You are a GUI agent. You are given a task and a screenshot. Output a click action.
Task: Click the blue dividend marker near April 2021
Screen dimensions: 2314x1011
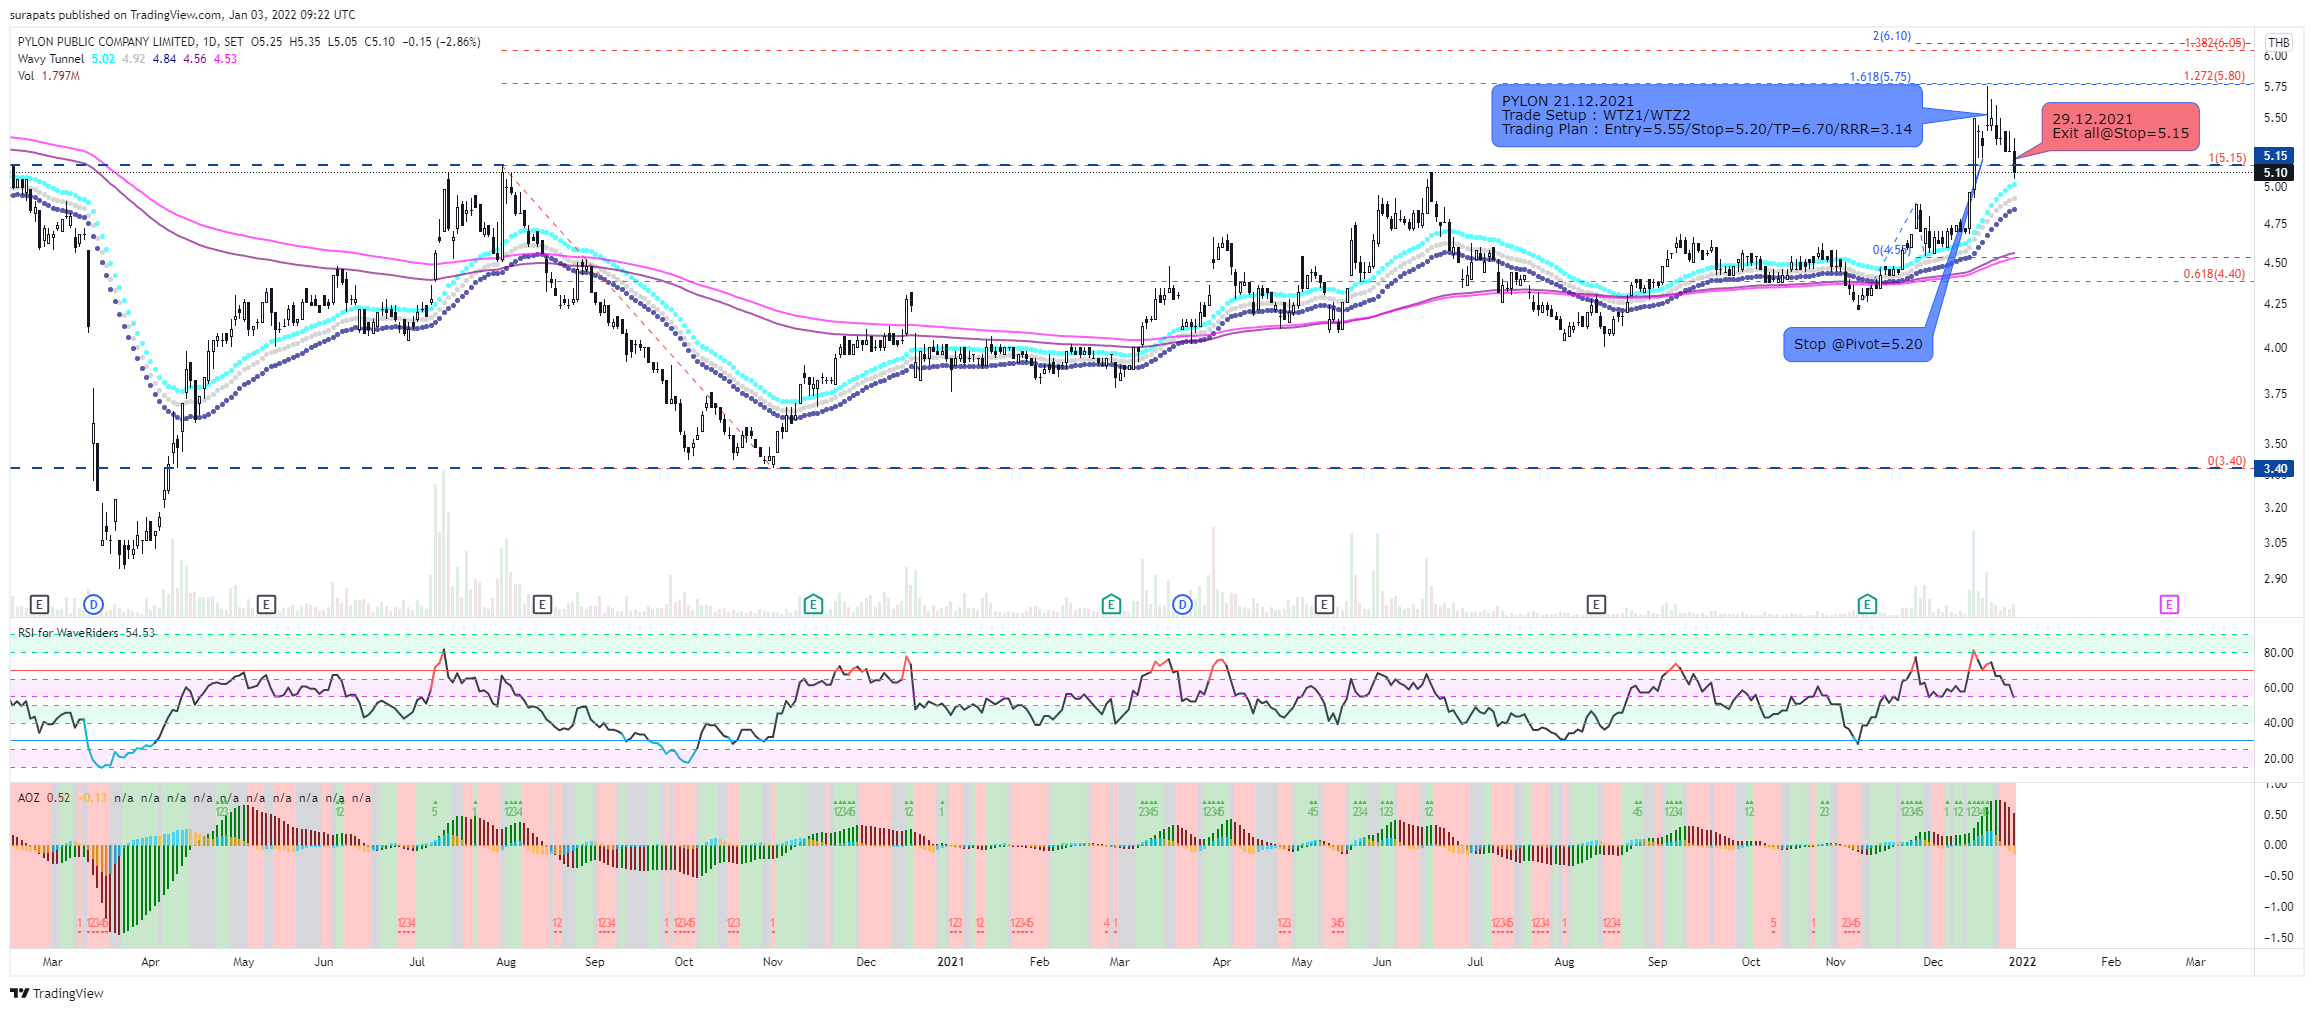click(x=1183, y=604)
